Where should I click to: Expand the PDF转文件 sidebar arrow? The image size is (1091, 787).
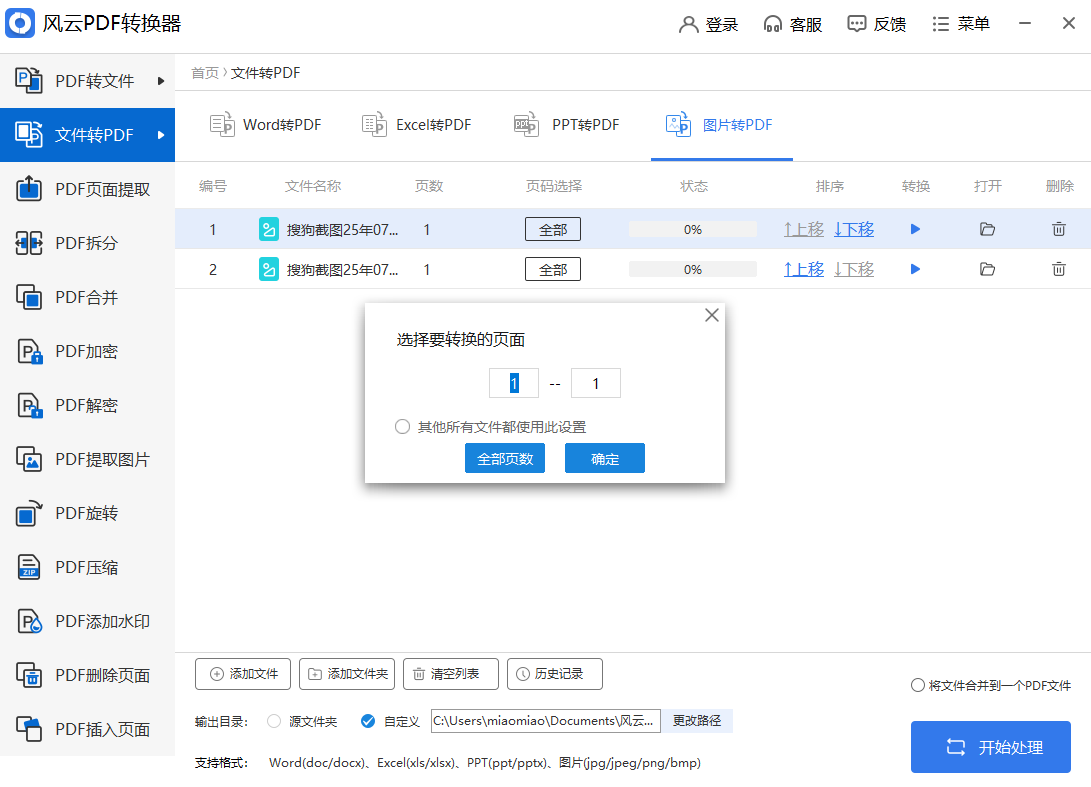(x=161, y=81)
